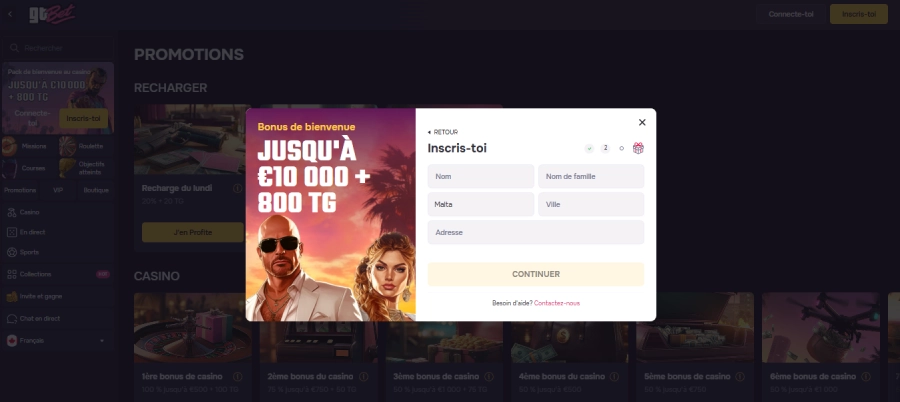Click the RETOUR back arrow link
This screenshot has height=402, width=900.
pyautogui.click(x=443, y=132)
